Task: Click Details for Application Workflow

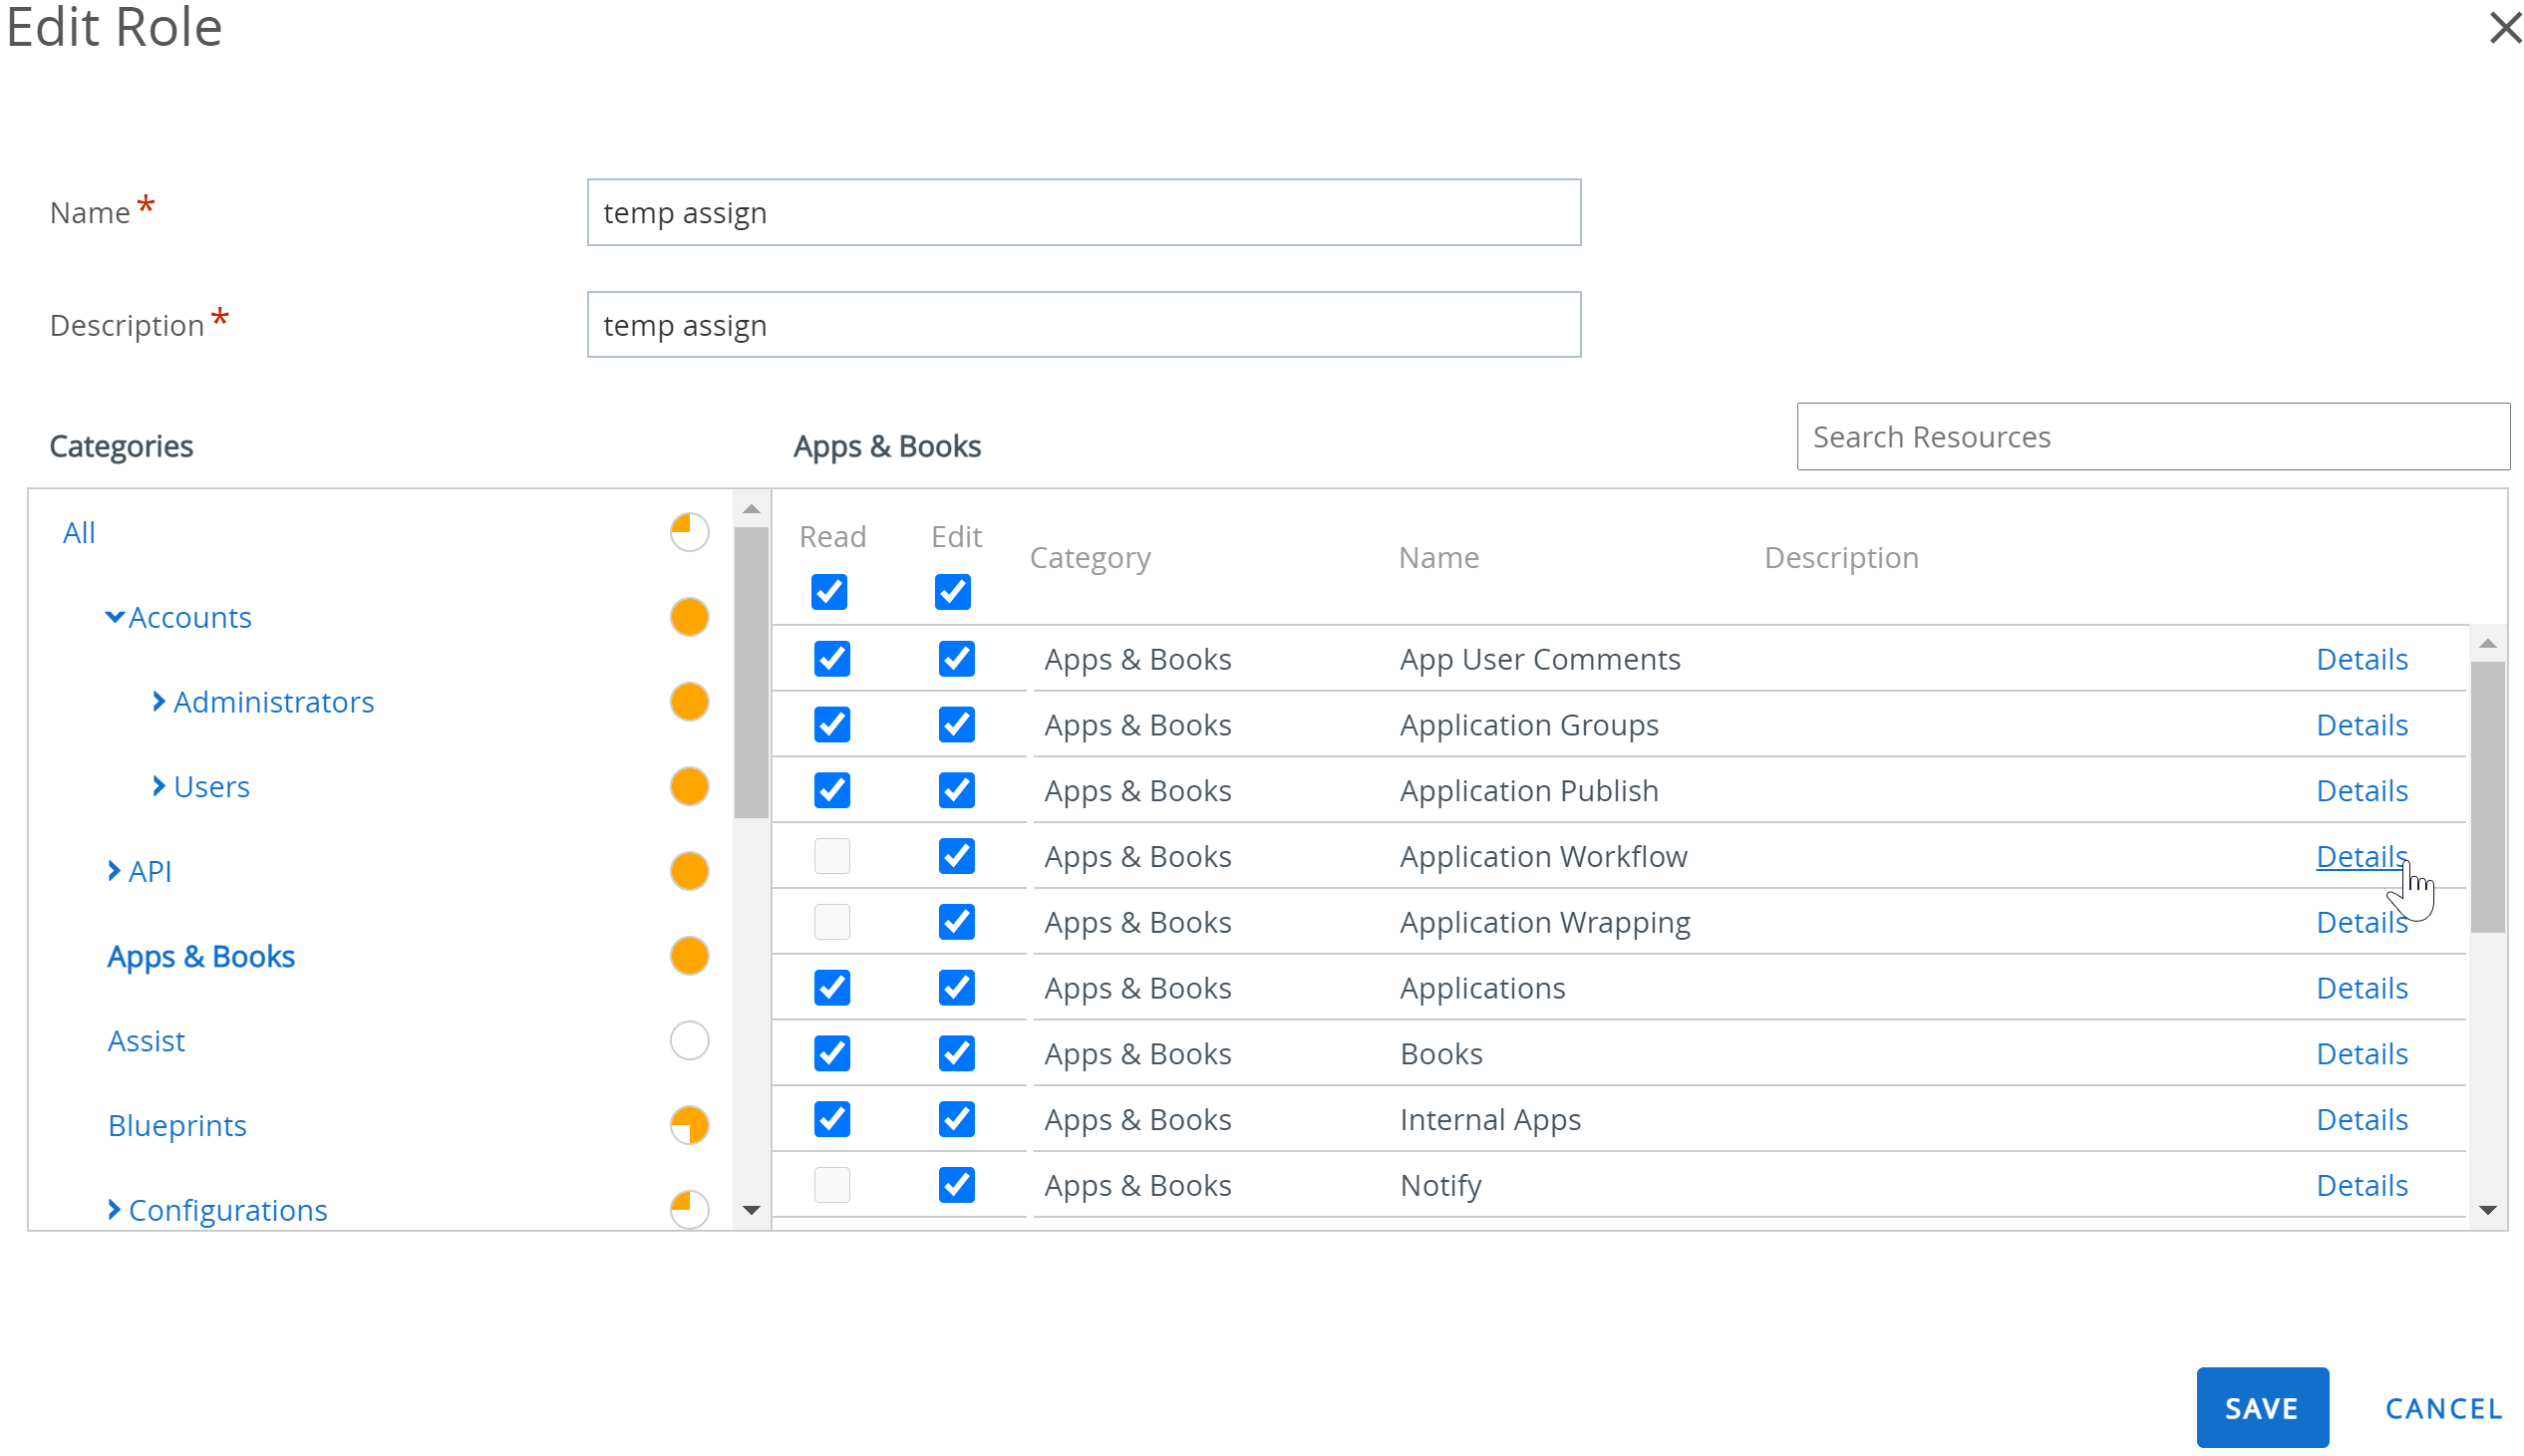Action: (x=2362, y=854)
